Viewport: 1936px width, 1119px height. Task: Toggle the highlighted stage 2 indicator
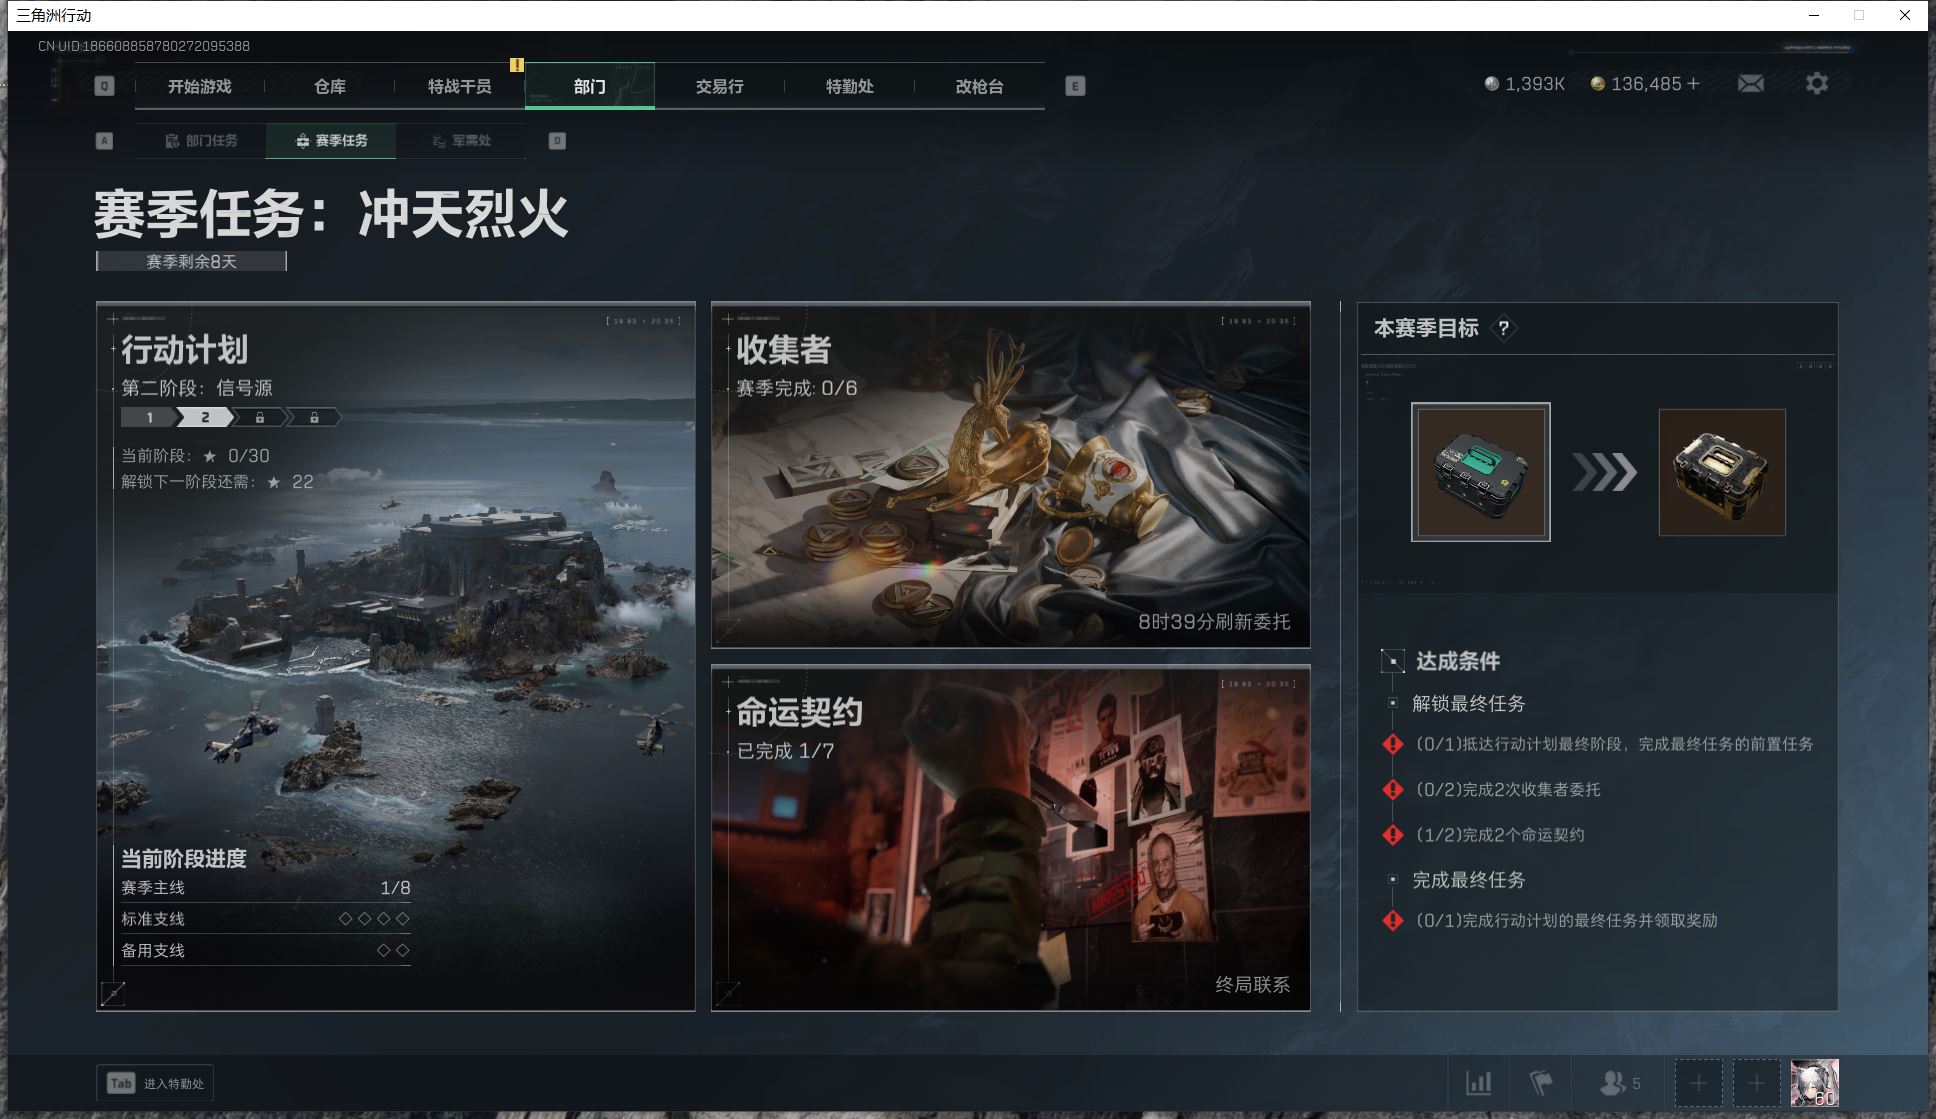coord(205,417)
